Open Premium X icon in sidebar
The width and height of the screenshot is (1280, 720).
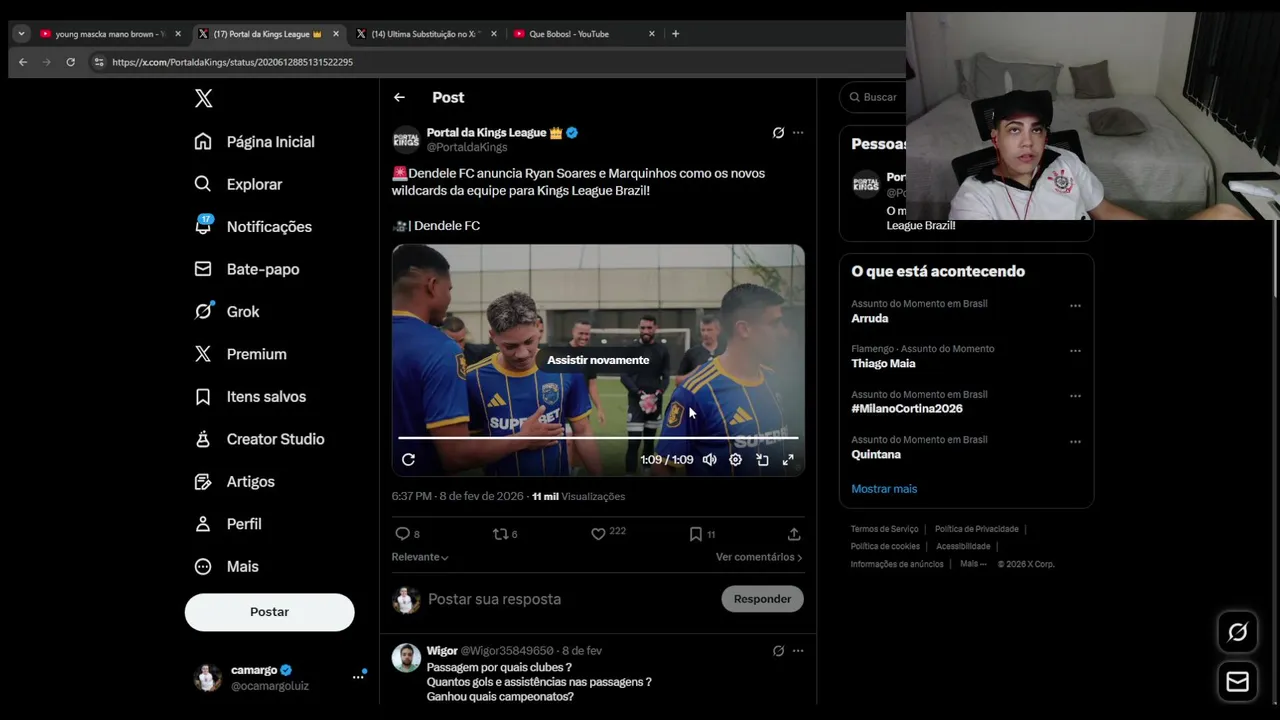[x=203, y=354]
